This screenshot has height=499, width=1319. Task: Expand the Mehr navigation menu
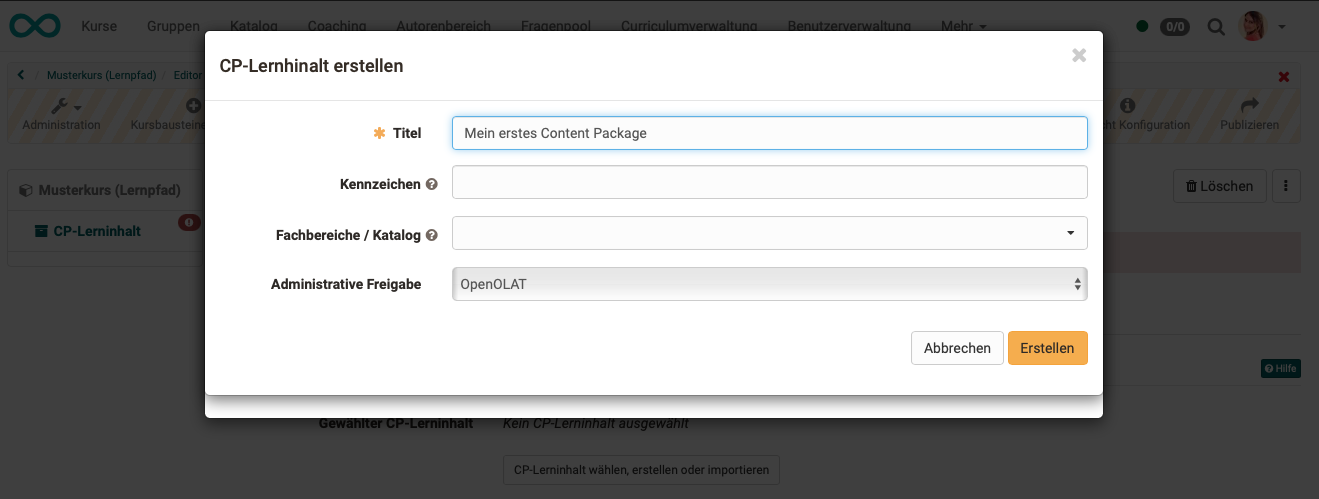point(963,26)
